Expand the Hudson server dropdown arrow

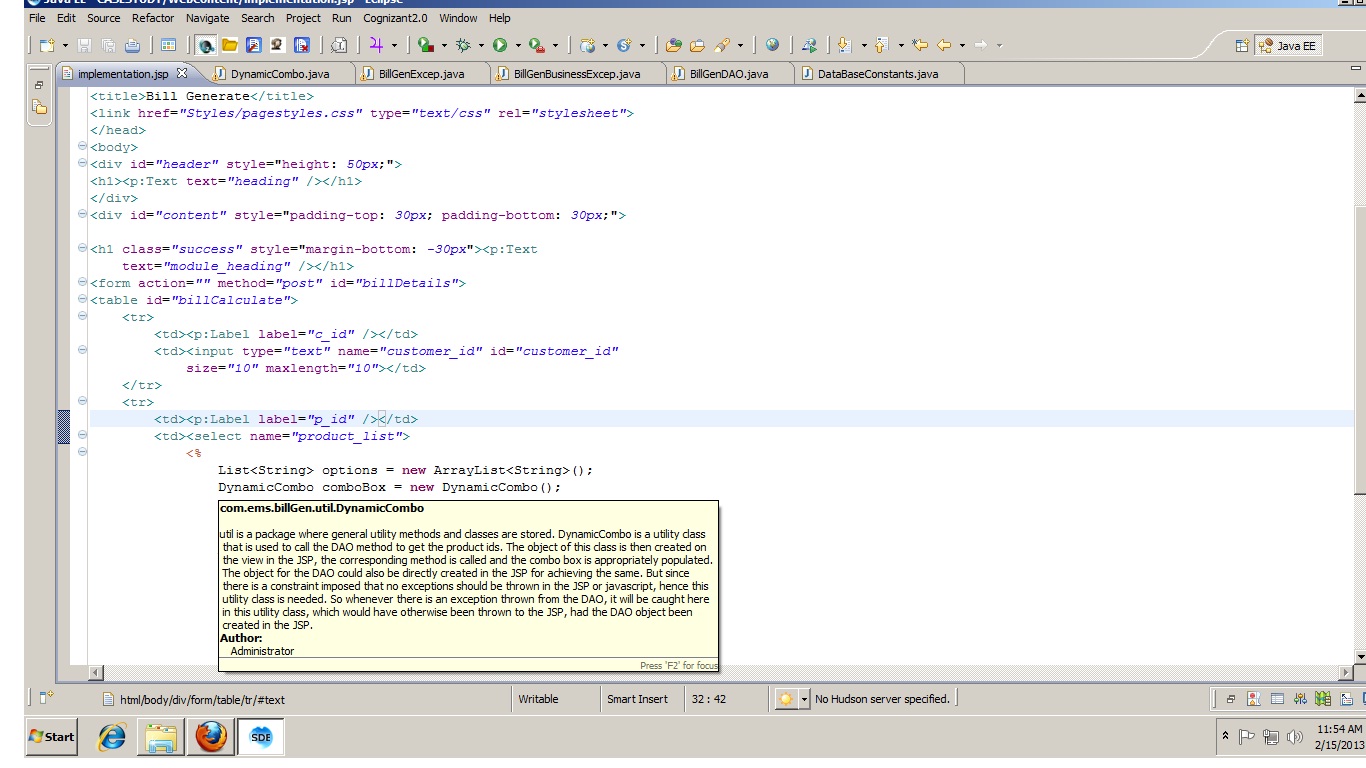pyautogui.click(x=803, y=699)
